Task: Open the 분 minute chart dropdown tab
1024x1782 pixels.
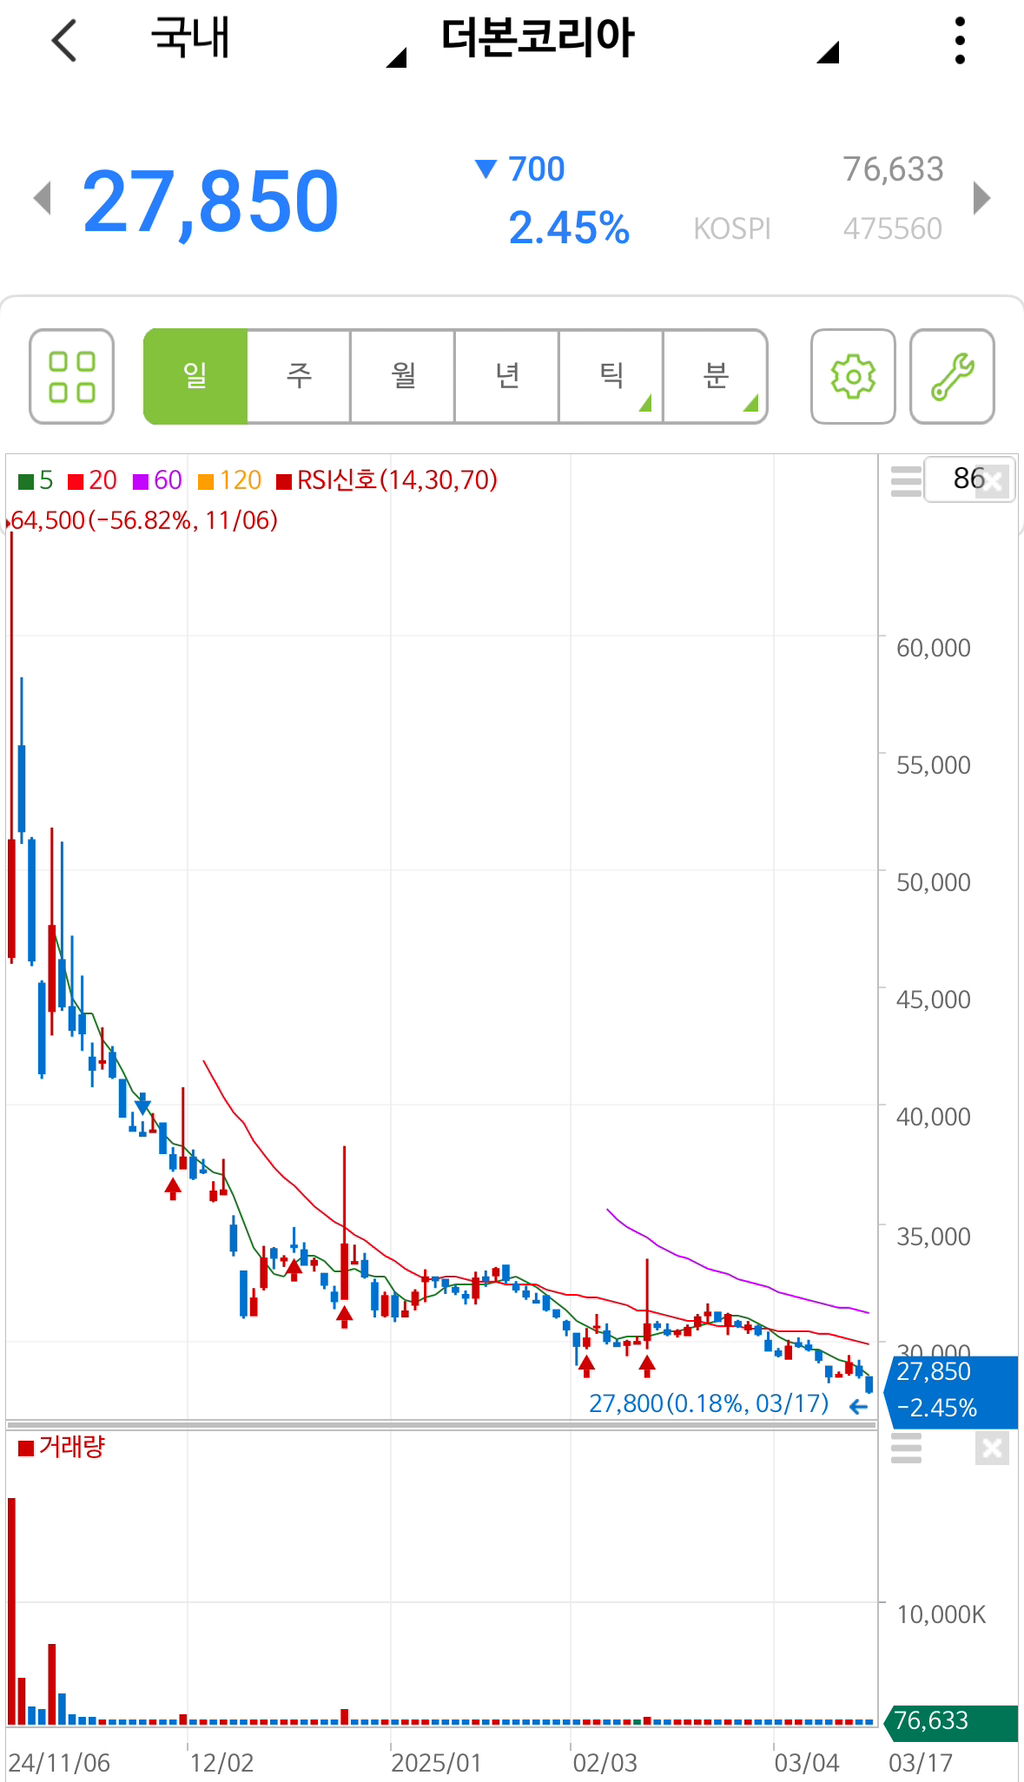Action: point(715,376)
